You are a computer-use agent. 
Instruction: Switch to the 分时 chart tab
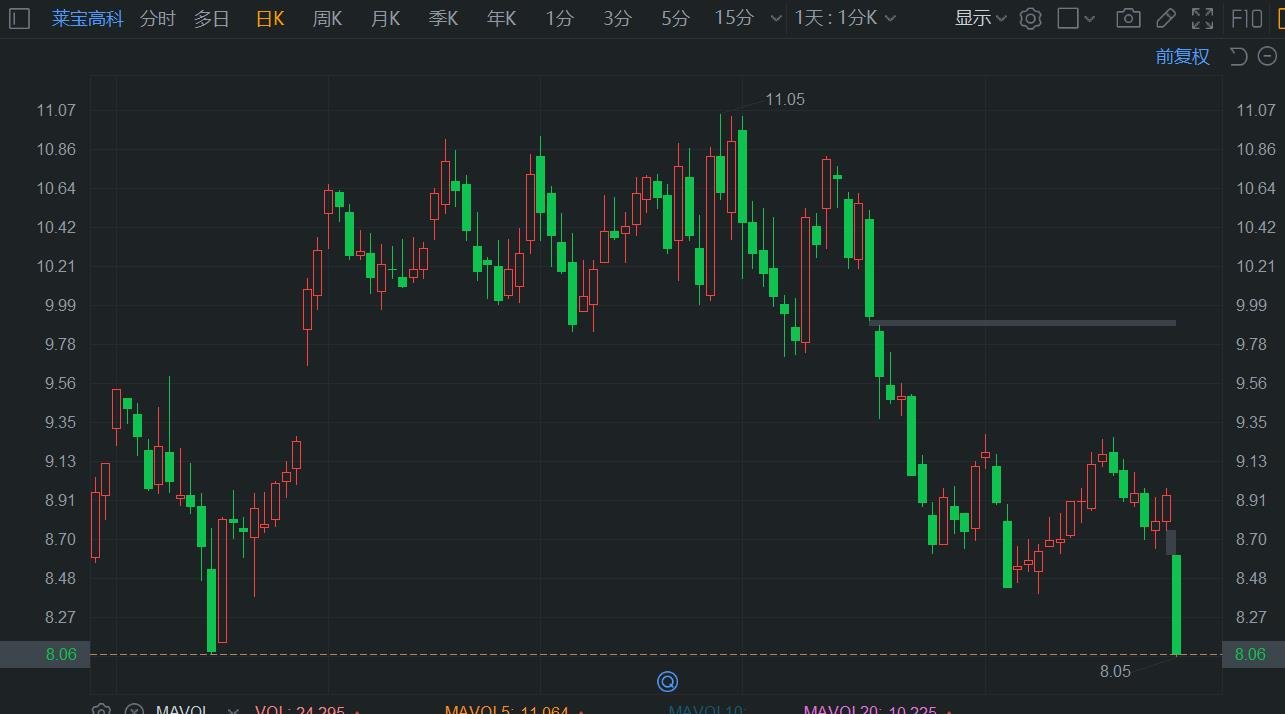click(x=157, y=18)
